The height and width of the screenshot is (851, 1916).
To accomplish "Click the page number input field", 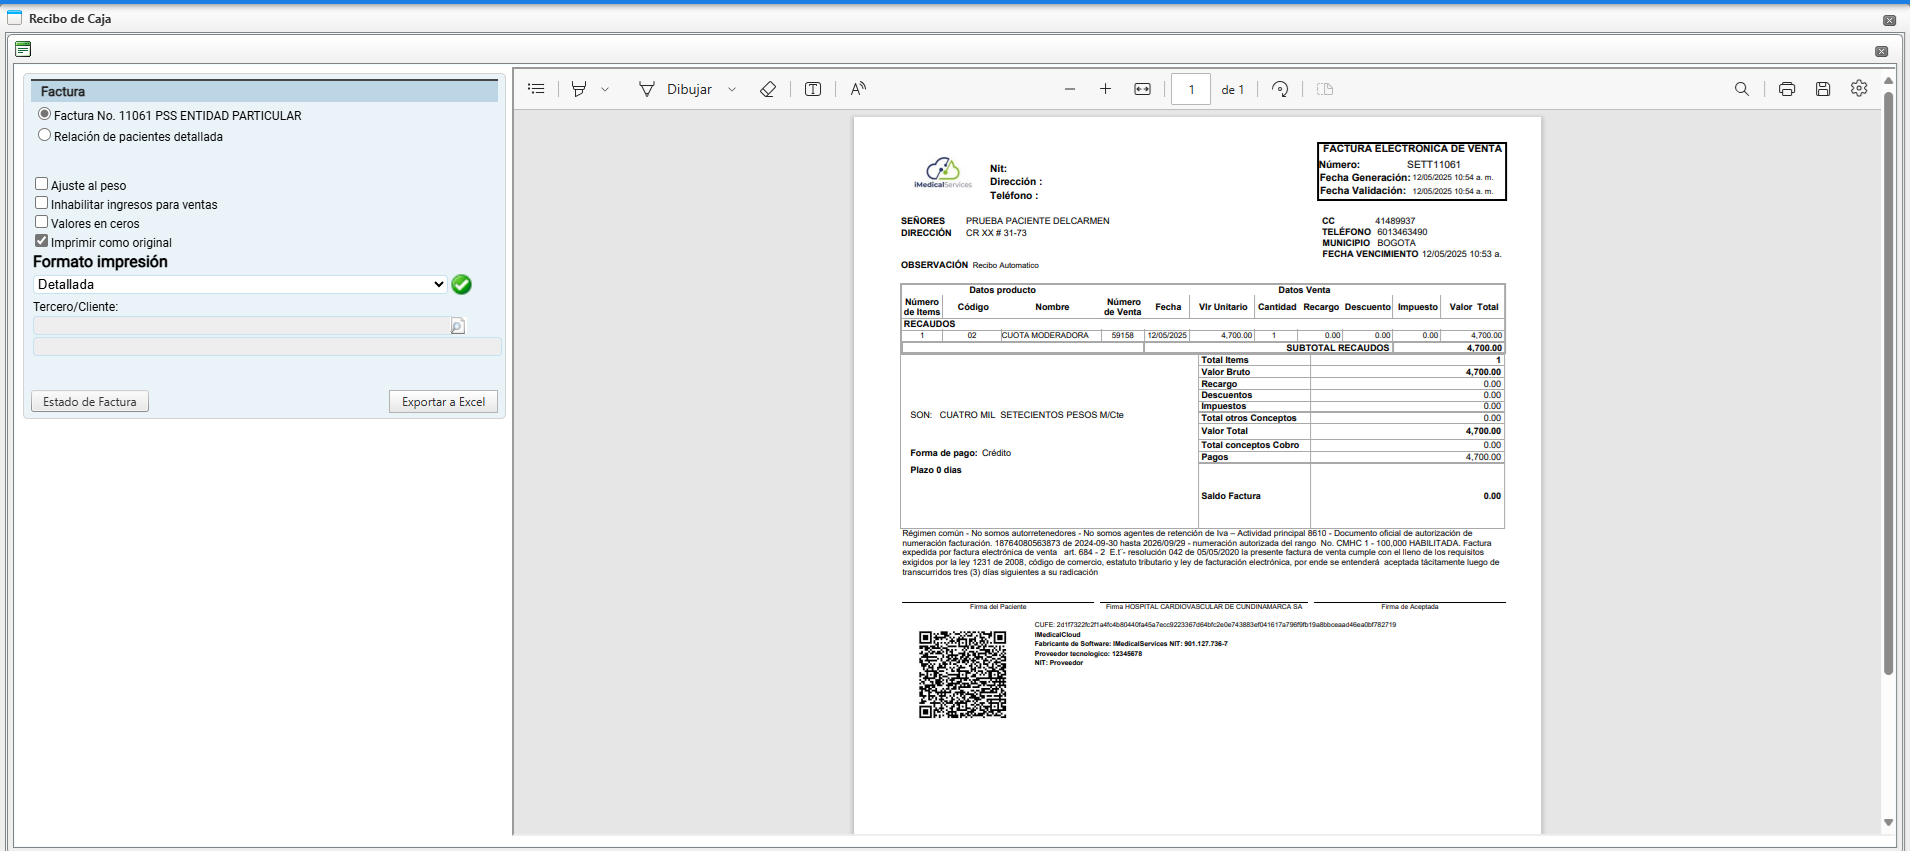I will tap(1190, 89).
